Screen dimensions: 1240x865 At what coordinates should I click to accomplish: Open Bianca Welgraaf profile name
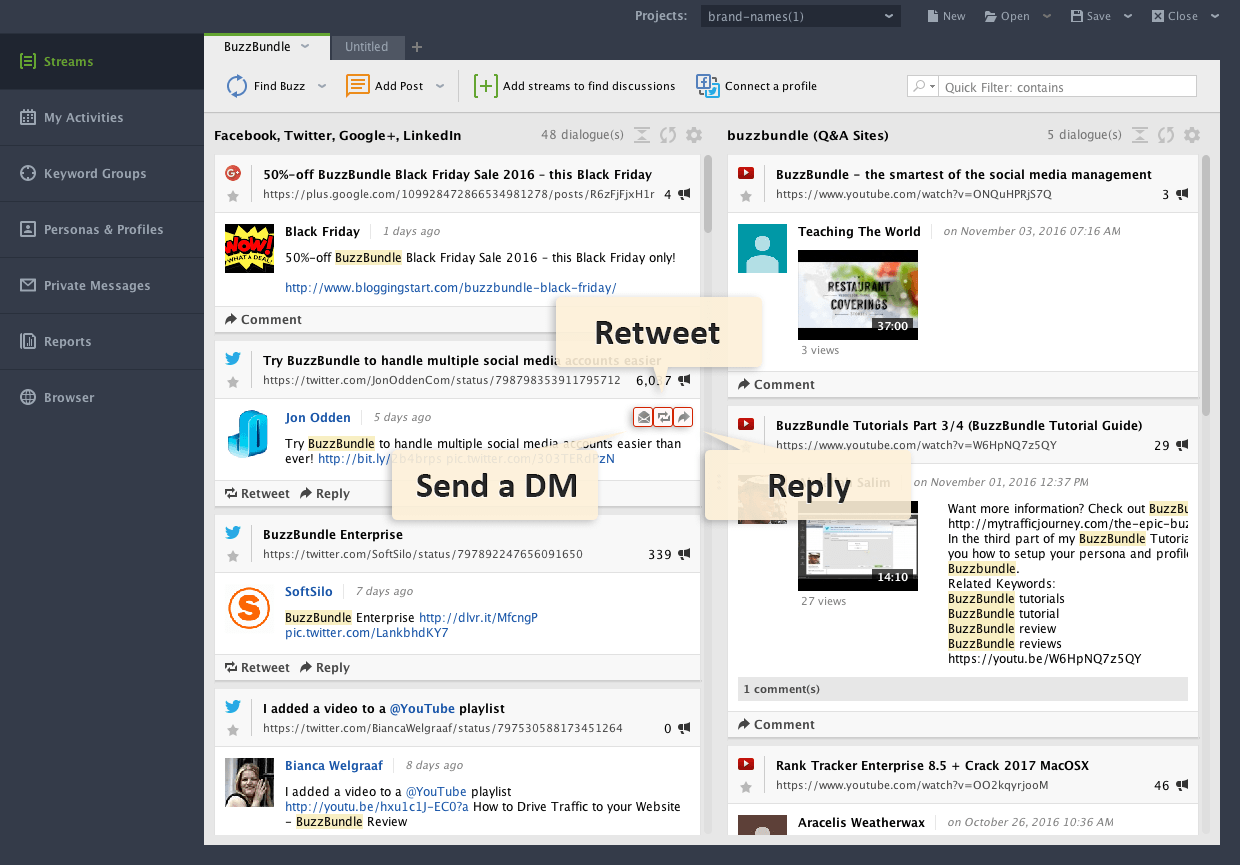click(x=334, y=766)
